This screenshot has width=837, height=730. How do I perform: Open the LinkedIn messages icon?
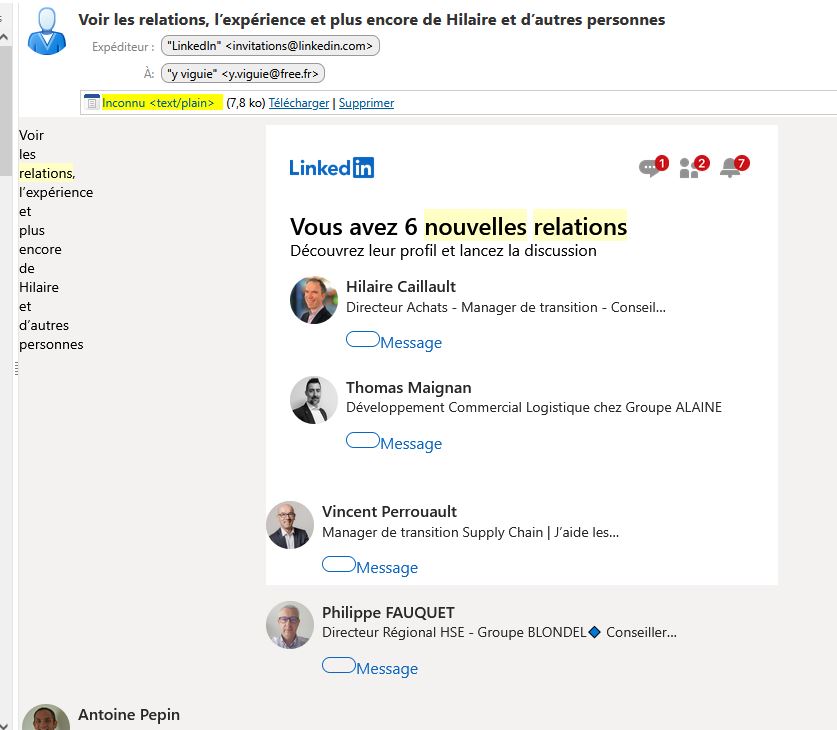click(651, 168)
